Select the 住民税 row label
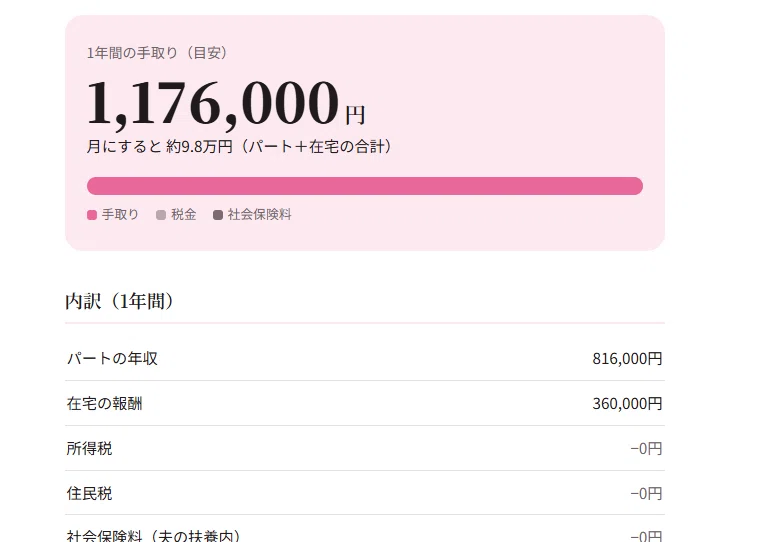Viewport: 760px width, 542px height. point(89,494)
